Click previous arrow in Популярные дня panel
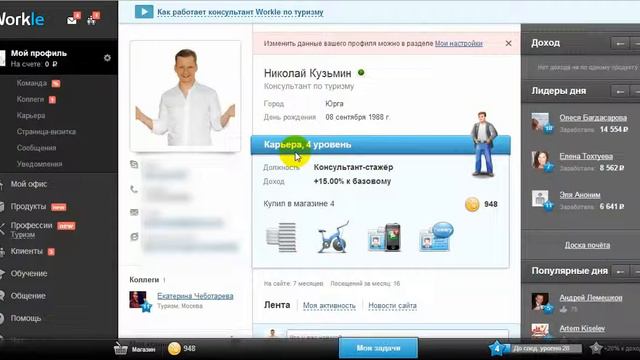Image resolution: width=640 pixels, height=360 pixels. pyautogui.click(x=620, y=271)
